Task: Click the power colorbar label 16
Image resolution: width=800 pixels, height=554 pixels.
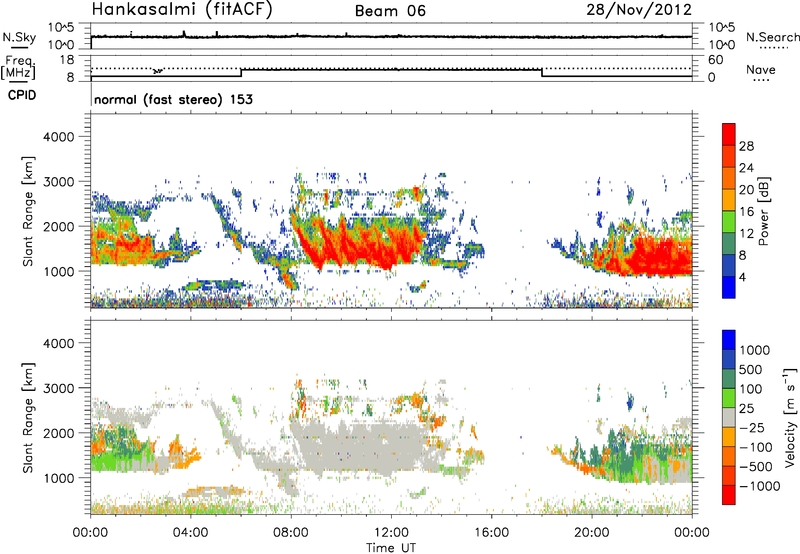Action: [746, 212]
